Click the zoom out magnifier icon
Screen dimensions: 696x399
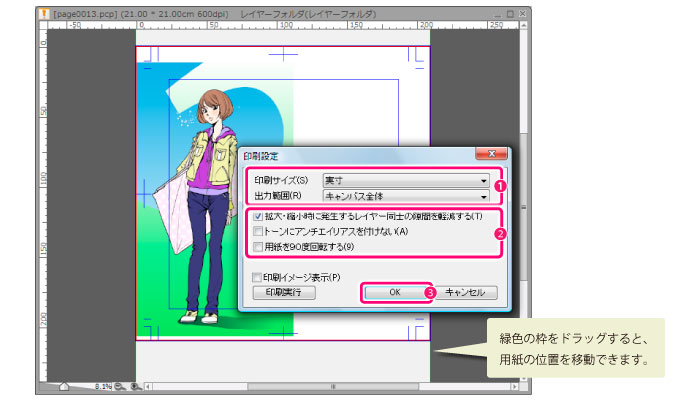pos(120,387)
